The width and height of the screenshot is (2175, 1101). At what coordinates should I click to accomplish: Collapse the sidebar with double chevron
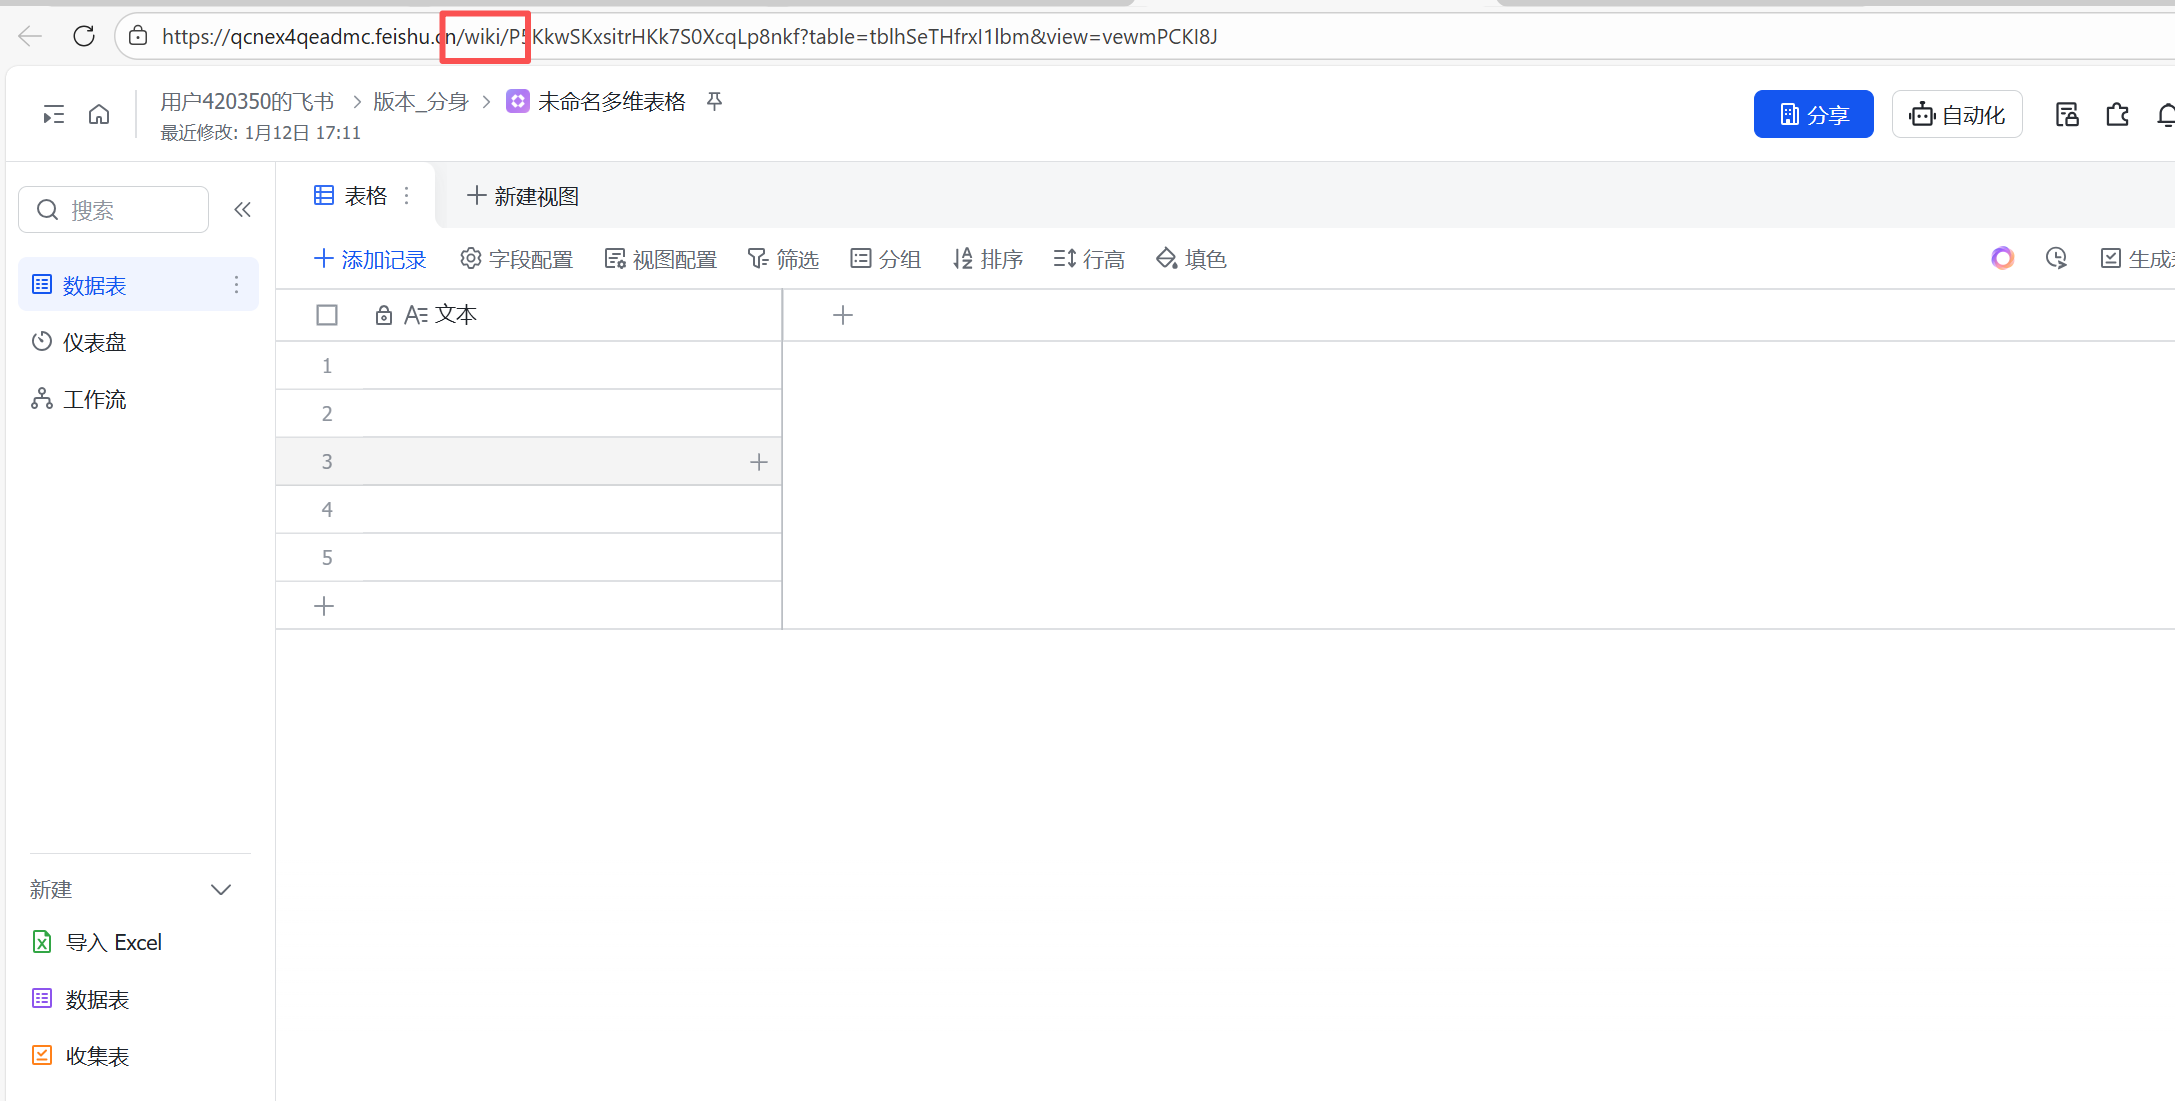click(x=242, y=210)
